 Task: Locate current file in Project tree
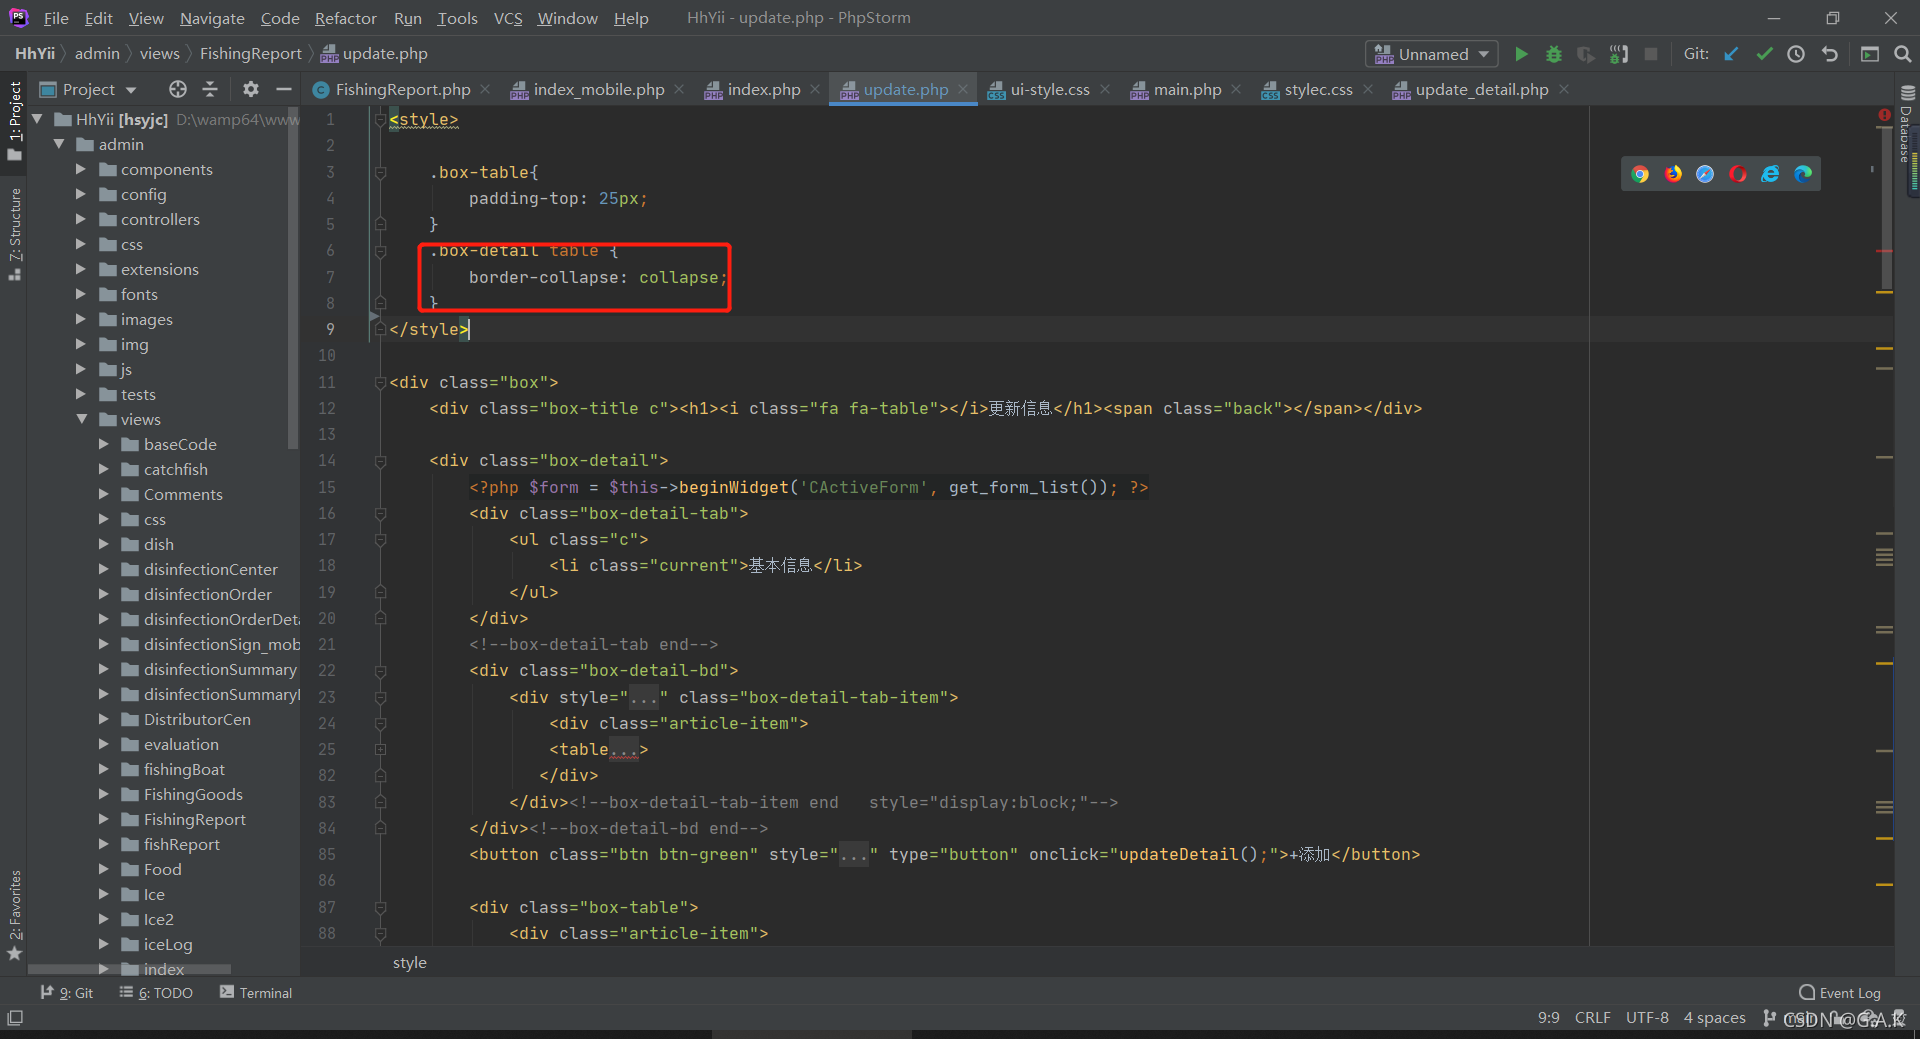(x=178, y=89)
